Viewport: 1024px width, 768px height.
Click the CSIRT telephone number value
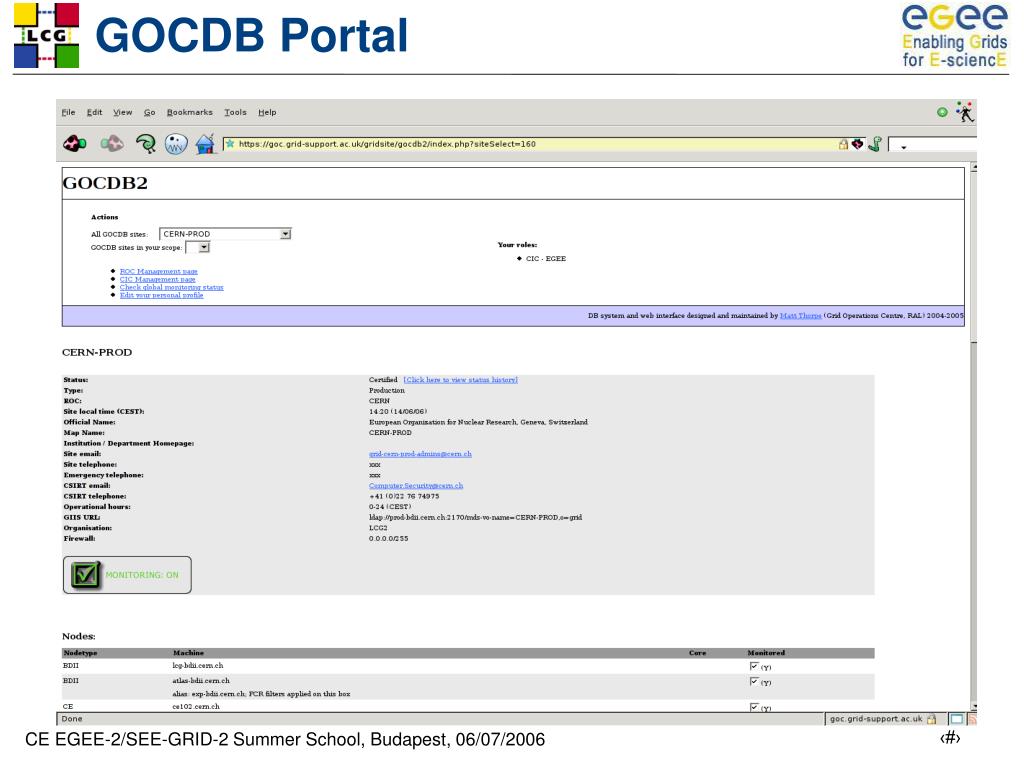tap(404, 496)
